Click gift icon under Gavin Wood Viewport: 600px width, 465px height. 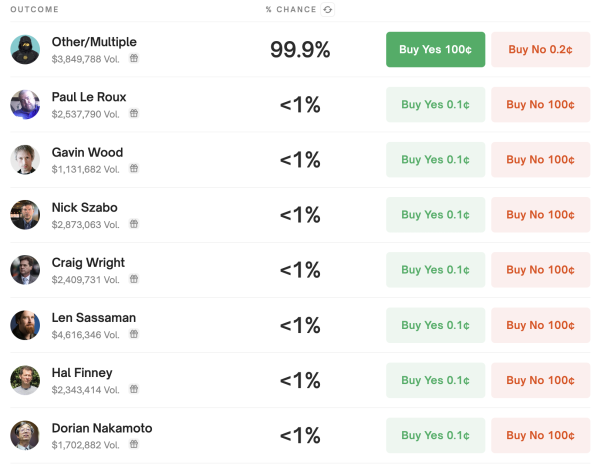134,169
